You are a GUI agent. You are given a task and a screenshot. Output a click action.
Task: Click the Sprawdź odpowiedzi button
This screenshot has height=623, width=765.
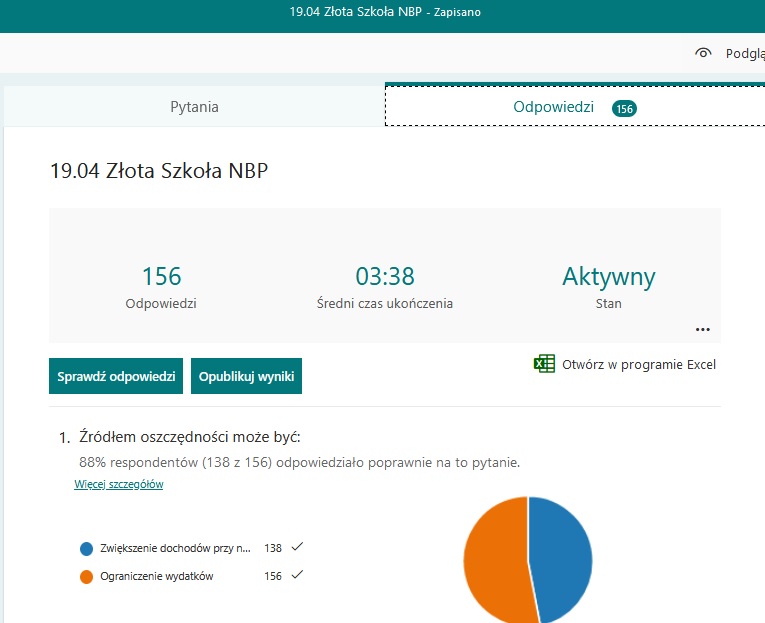[116, 376]
